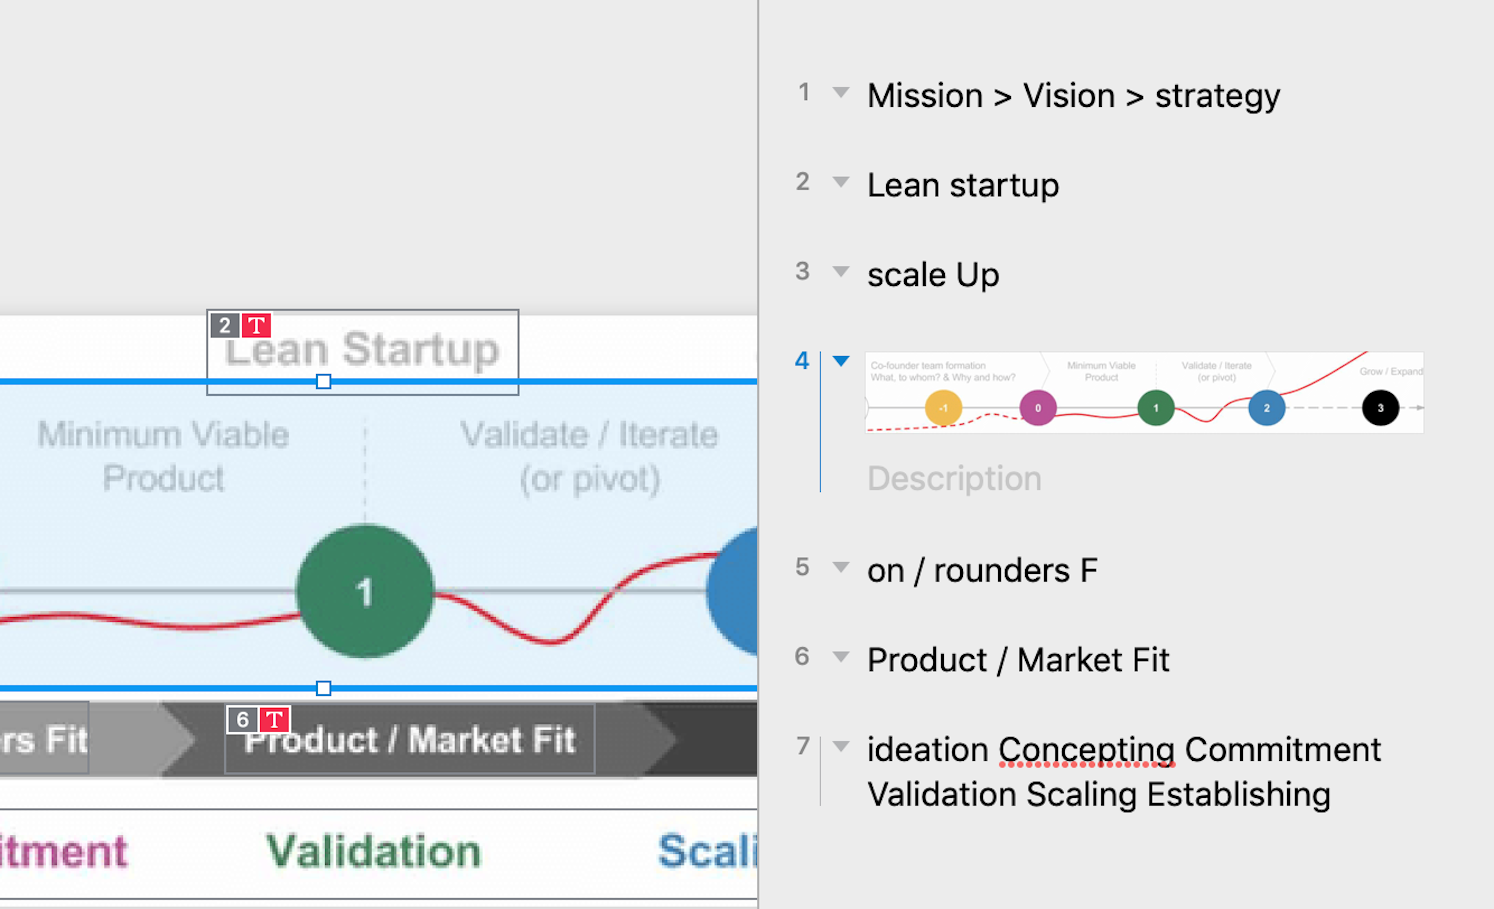Click the green circle numbered 1
Viewport: 1494px width, 909px height.
pos(365,591)
